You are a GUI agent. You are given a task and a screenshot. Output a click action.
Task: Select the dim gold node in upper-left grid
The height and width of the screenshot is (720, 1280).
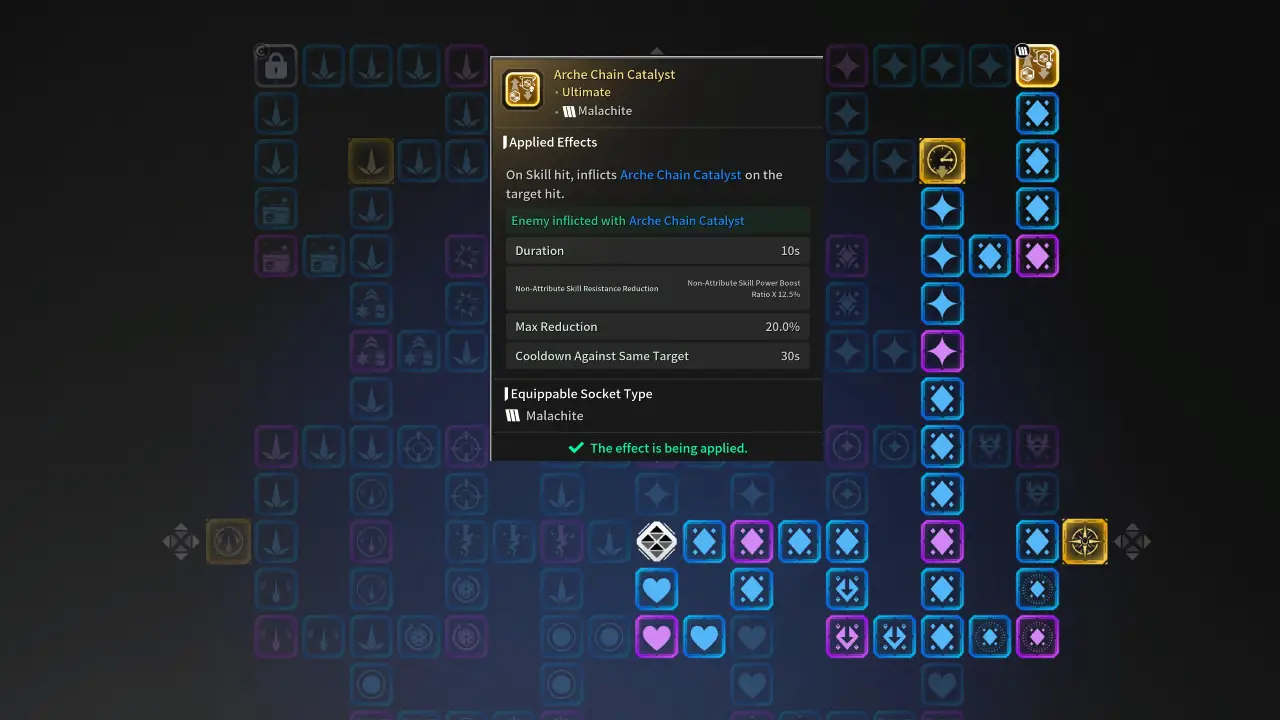[371, 161]
